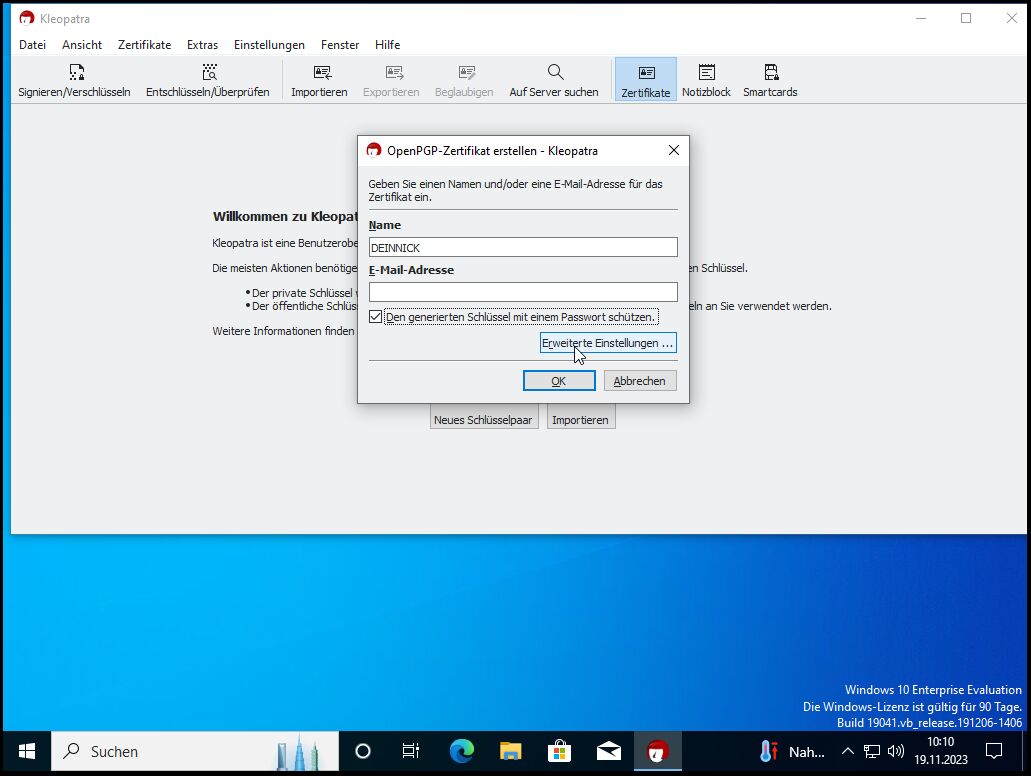Confirm the dialog with OK
The height and width of the screenshot is (776, 1031).
(x=559, y=381)
